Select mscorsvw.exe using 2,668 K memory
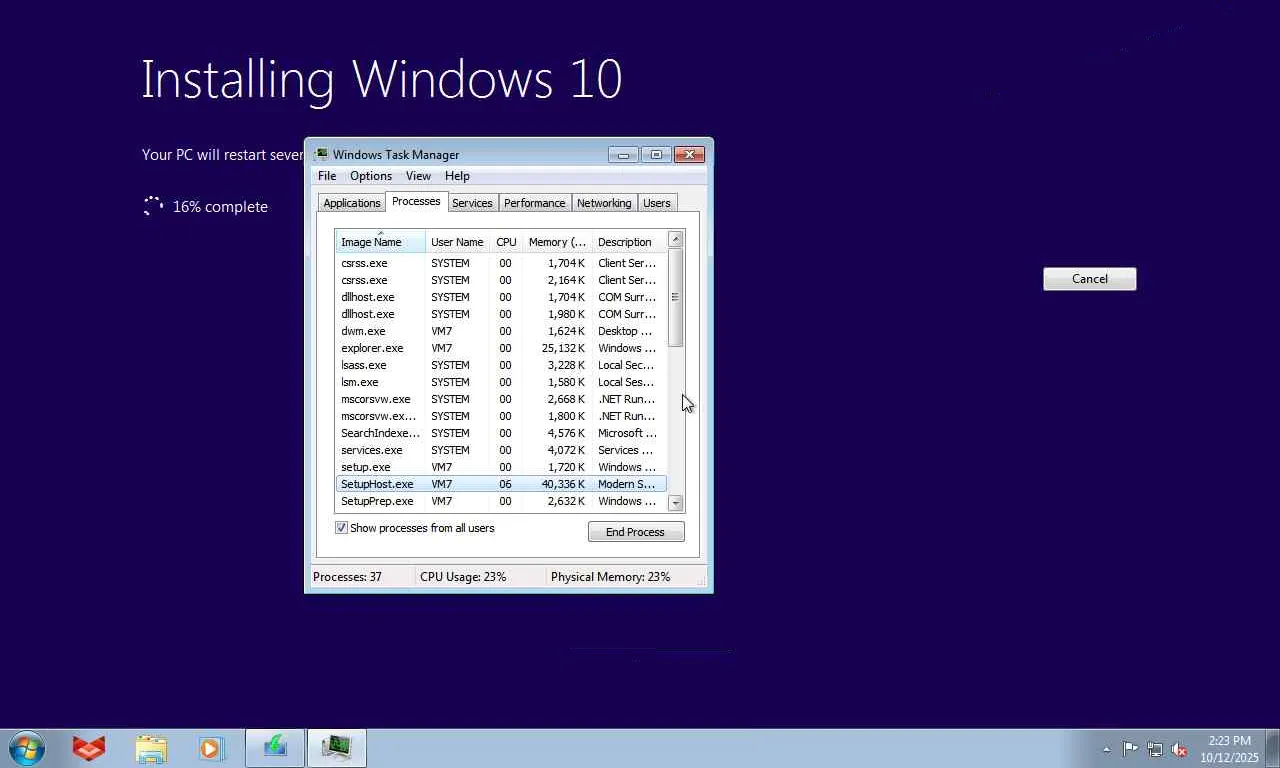1280x768 pixels. point(500,399)
